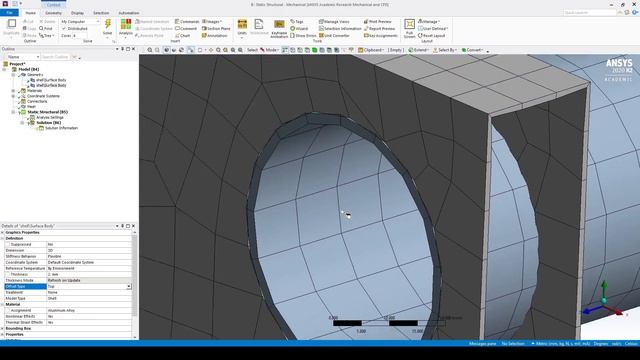Select Solution Information tree item
This screenshot has height=360, width=640.
pos(61,128)
